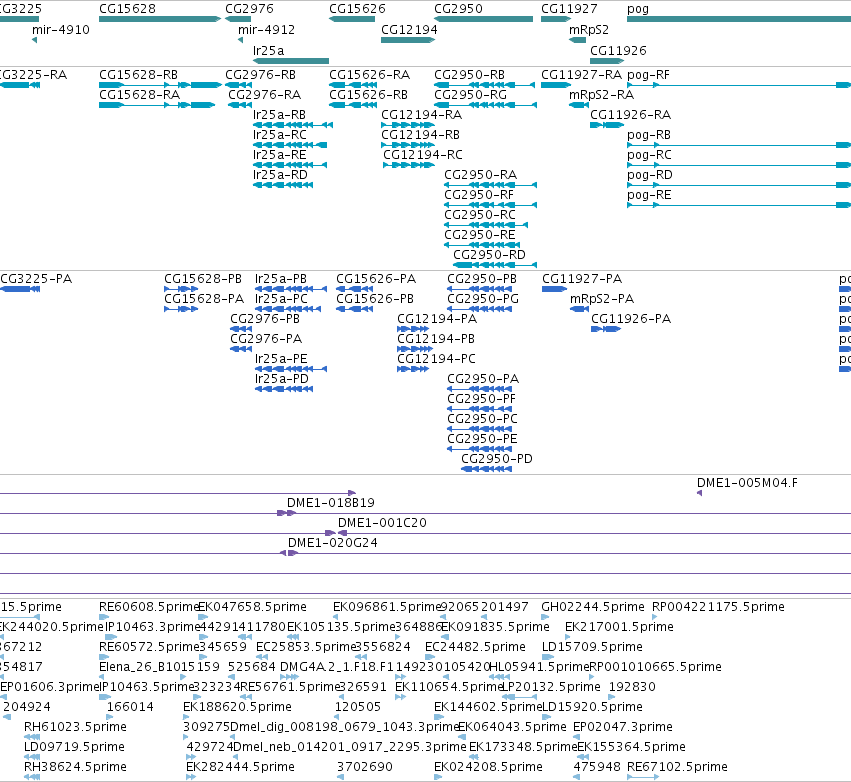Select EST RP001010665.5prime
This screenshot has width=851, height=782.
pyautogui.click(x=655, y=667)
